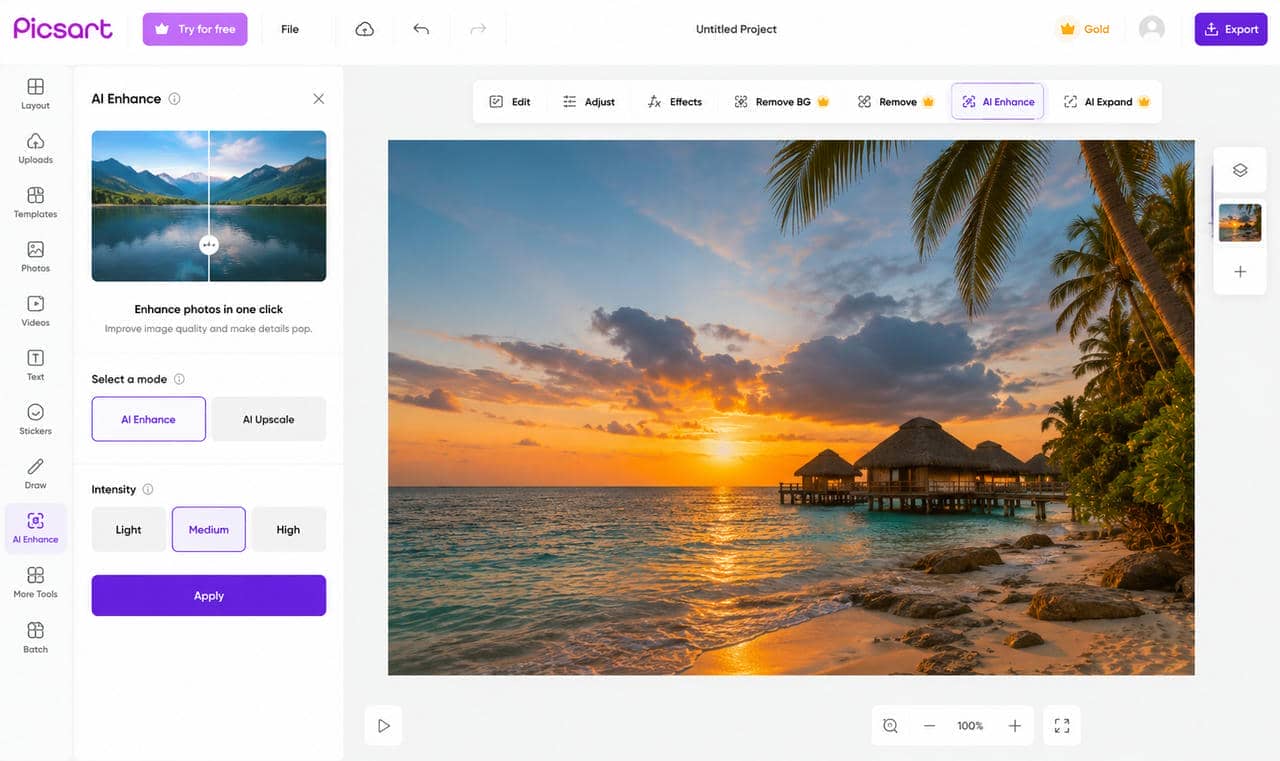Open More Tools in sidebar

click(x=35, y=582)
